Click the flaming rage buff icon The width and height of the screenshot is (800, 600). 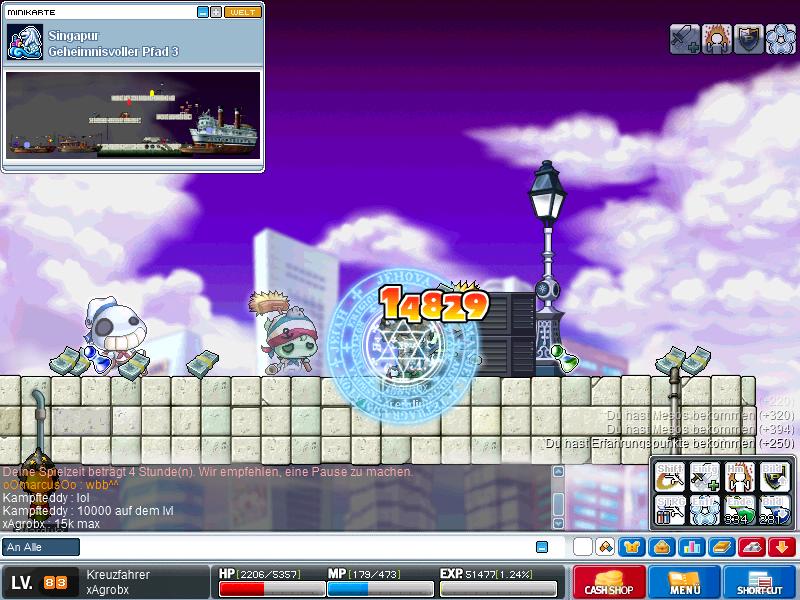pos(716,40)
